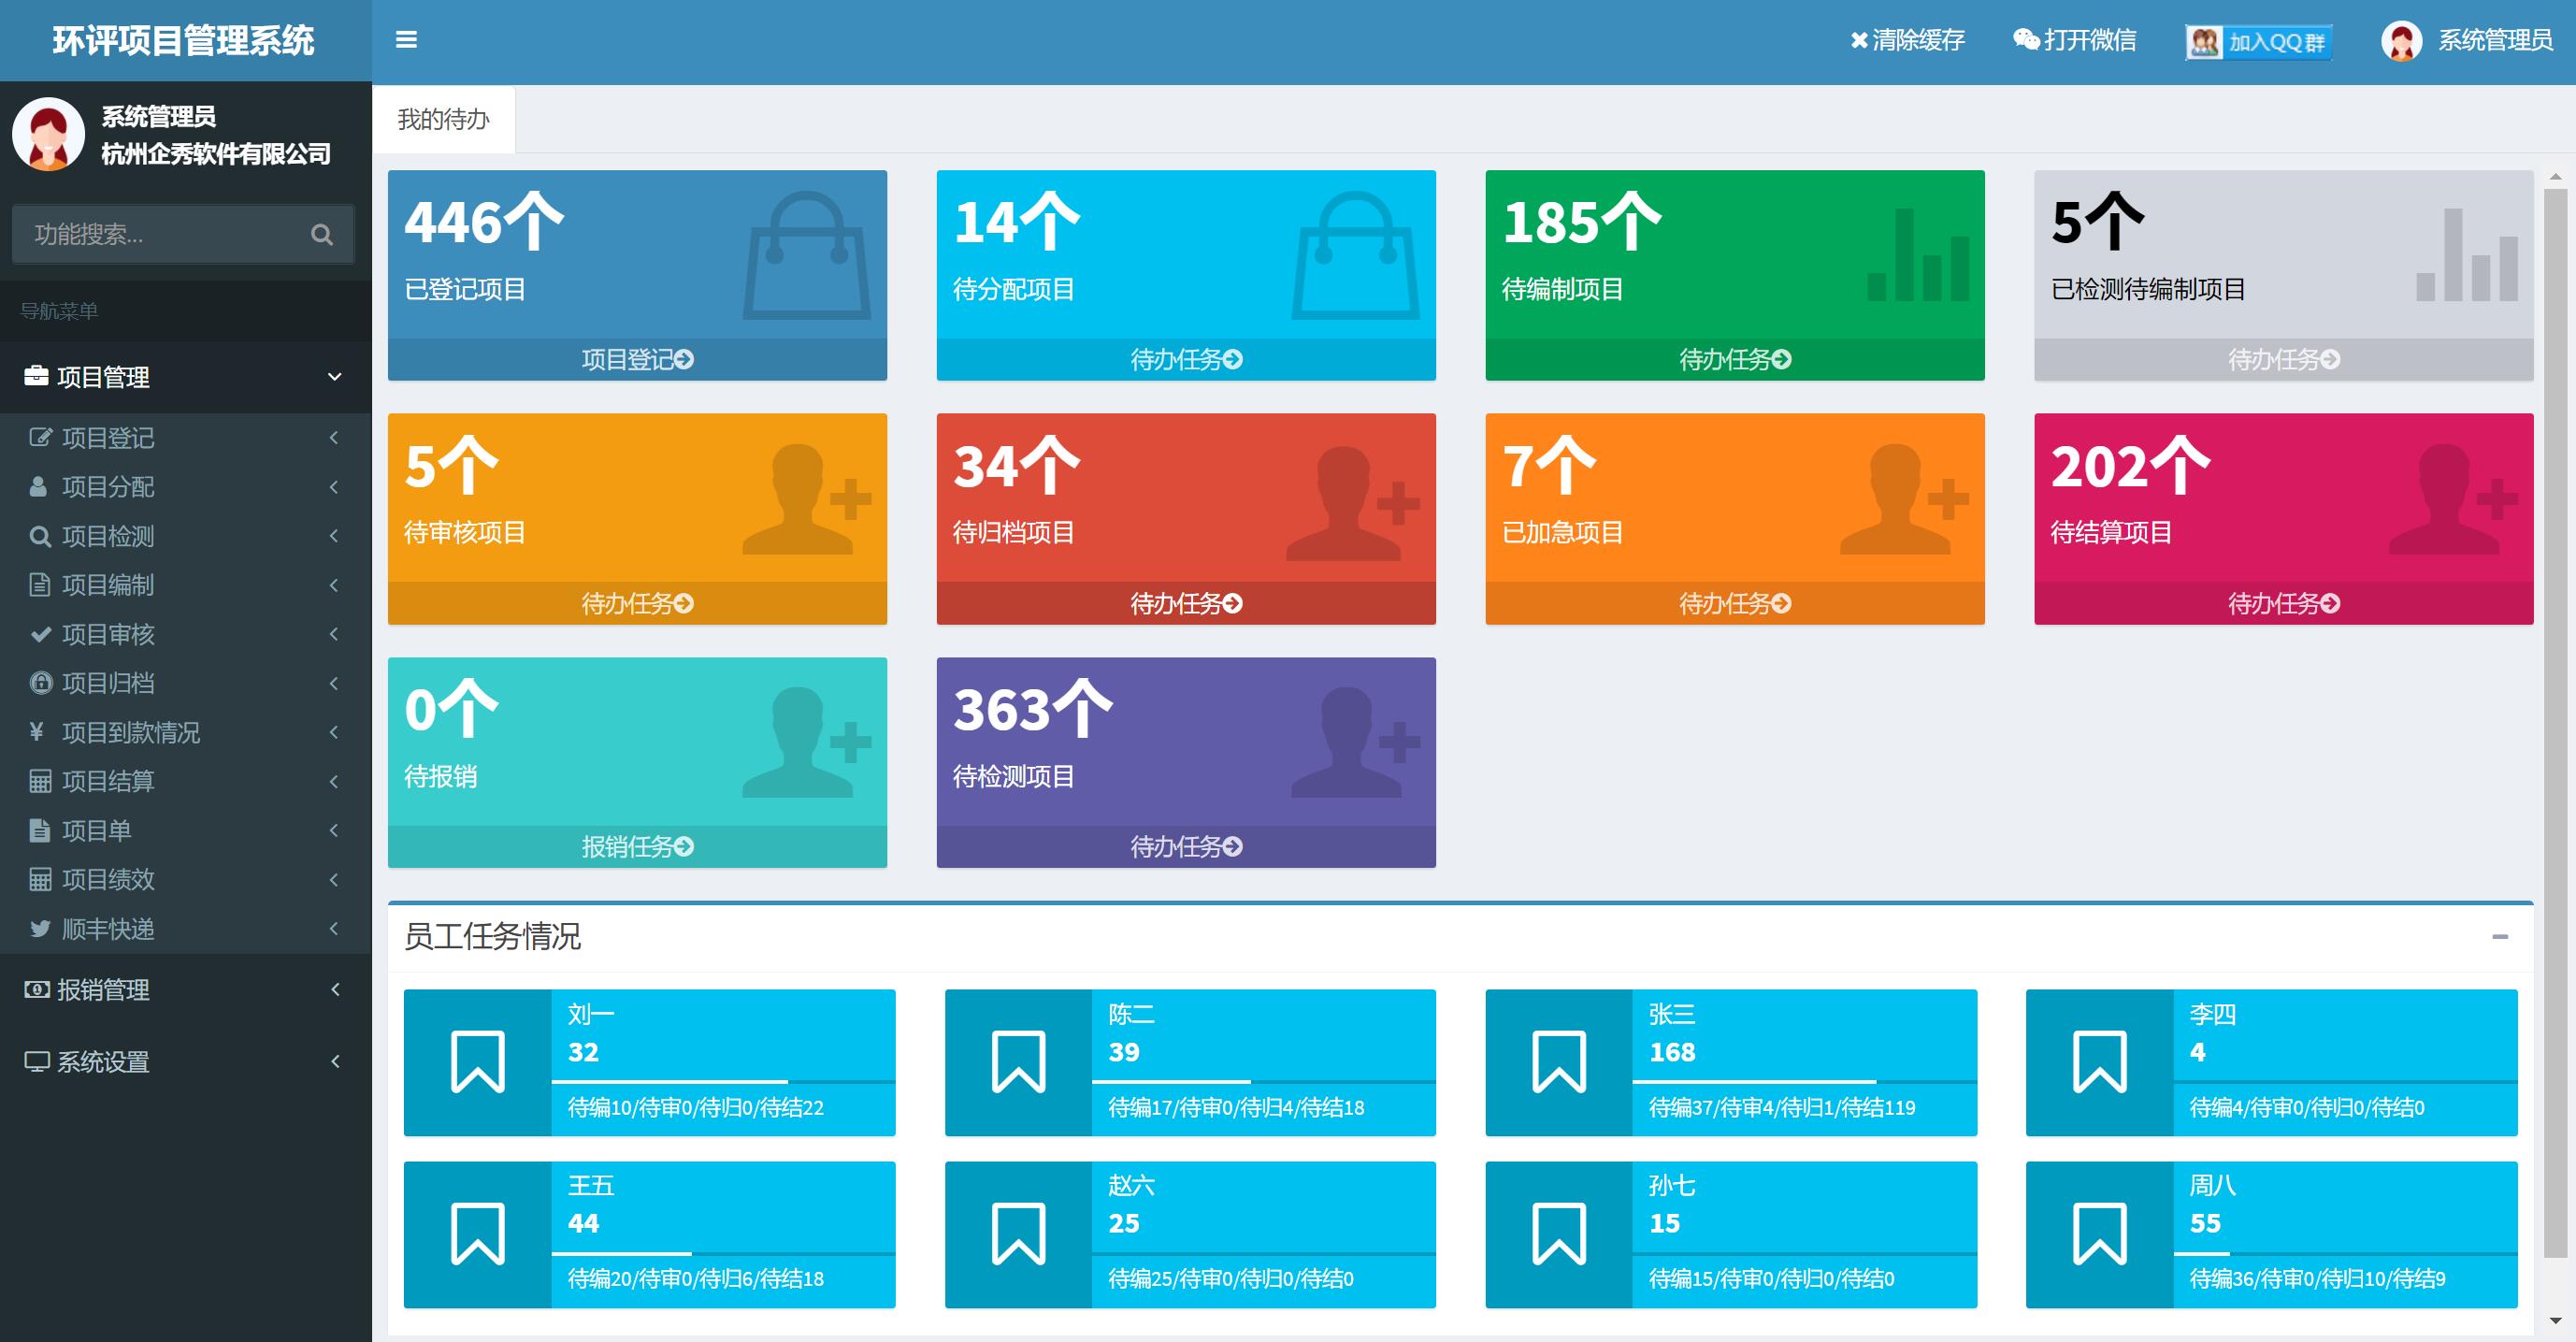Click the bookmark icon on 赵六 card

point(1018,1234)
